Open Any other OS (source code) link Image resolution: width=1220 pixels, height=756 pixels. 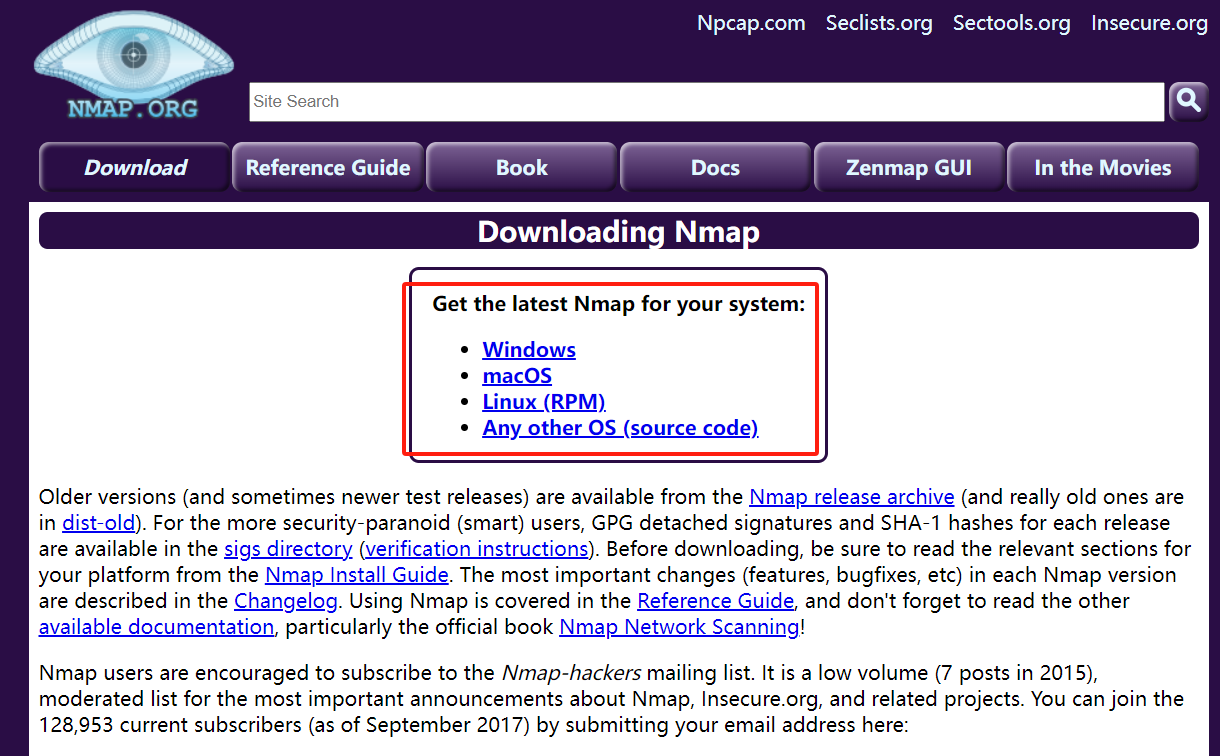click(620, 428)
